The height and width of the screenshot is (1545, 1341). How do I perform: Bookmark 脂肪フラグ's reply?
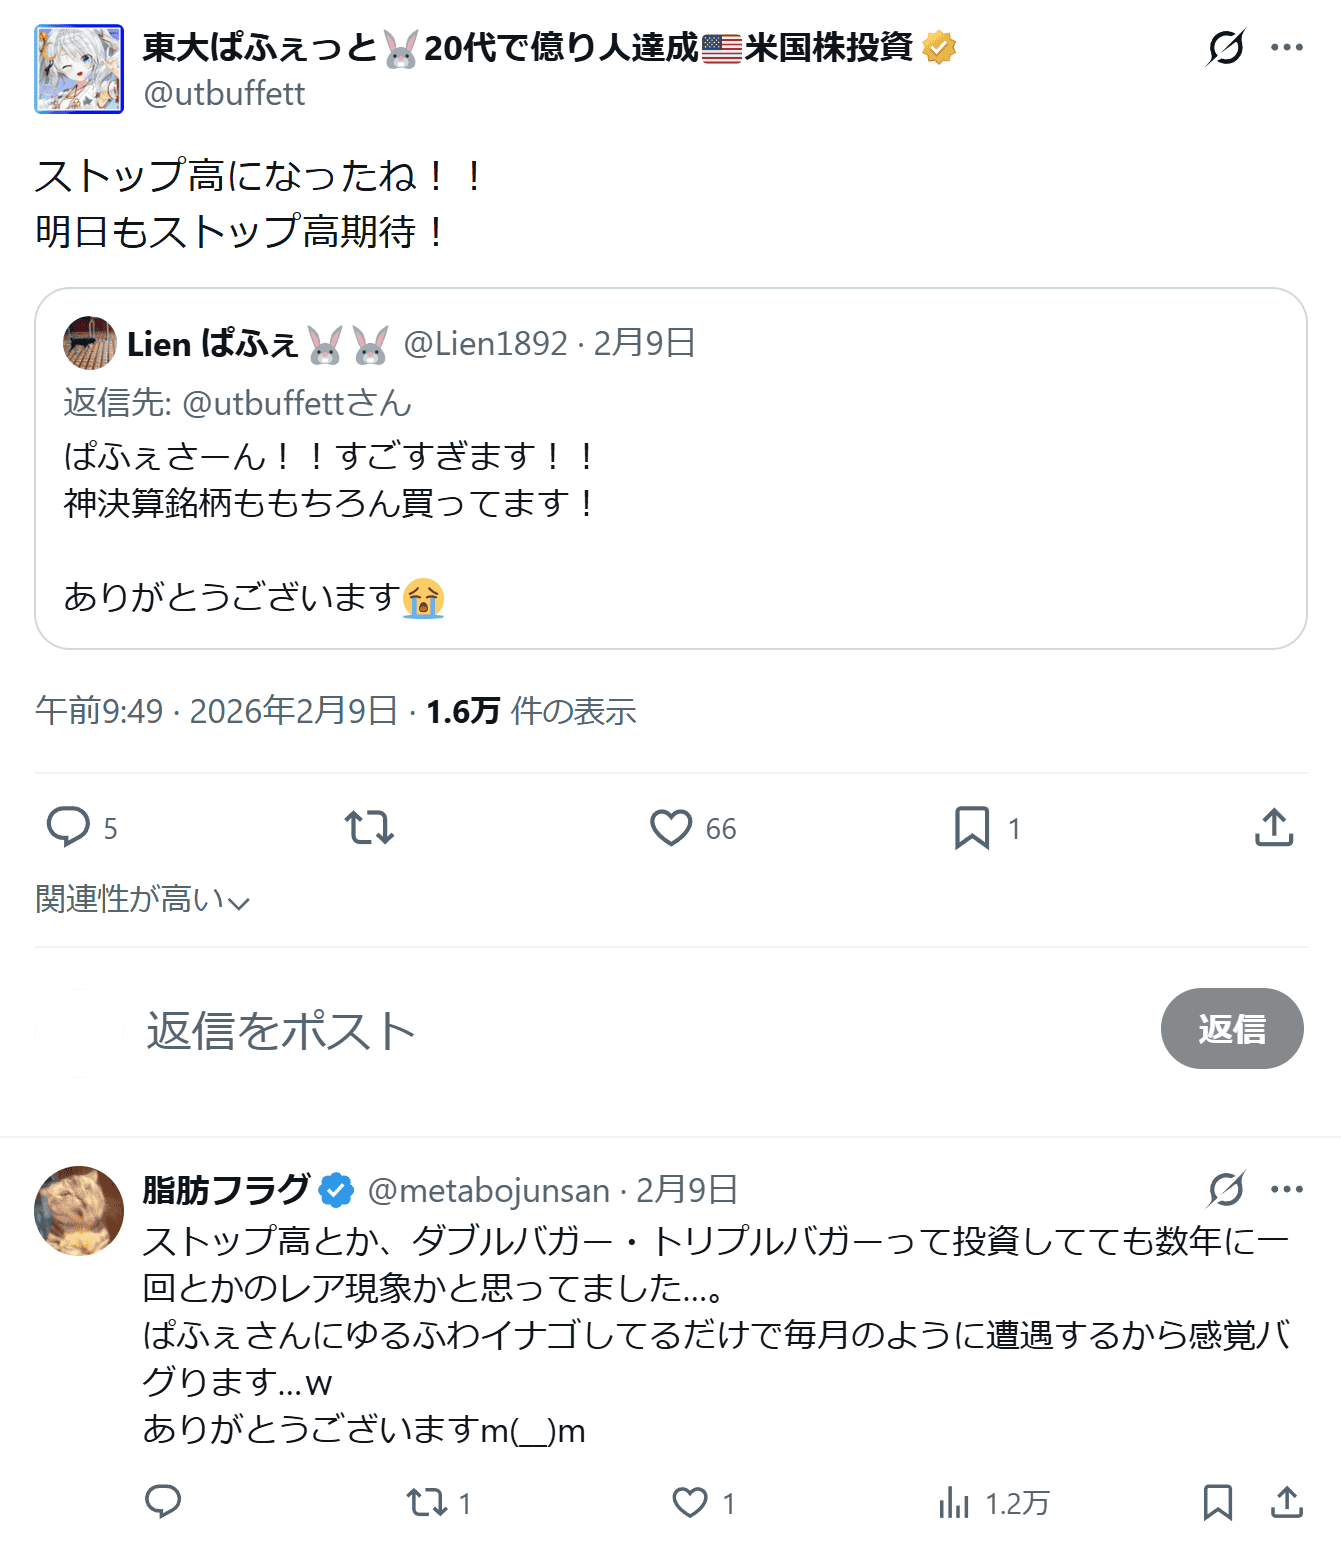[x=1217, y=1502]
